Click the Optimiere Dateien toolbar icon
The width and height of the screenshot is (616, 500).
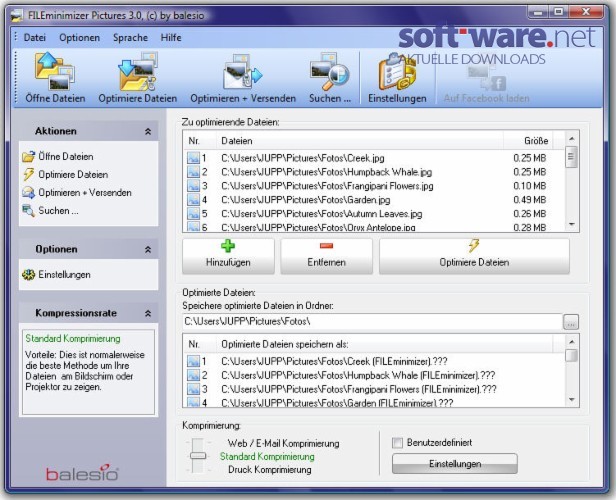[138, 71]
